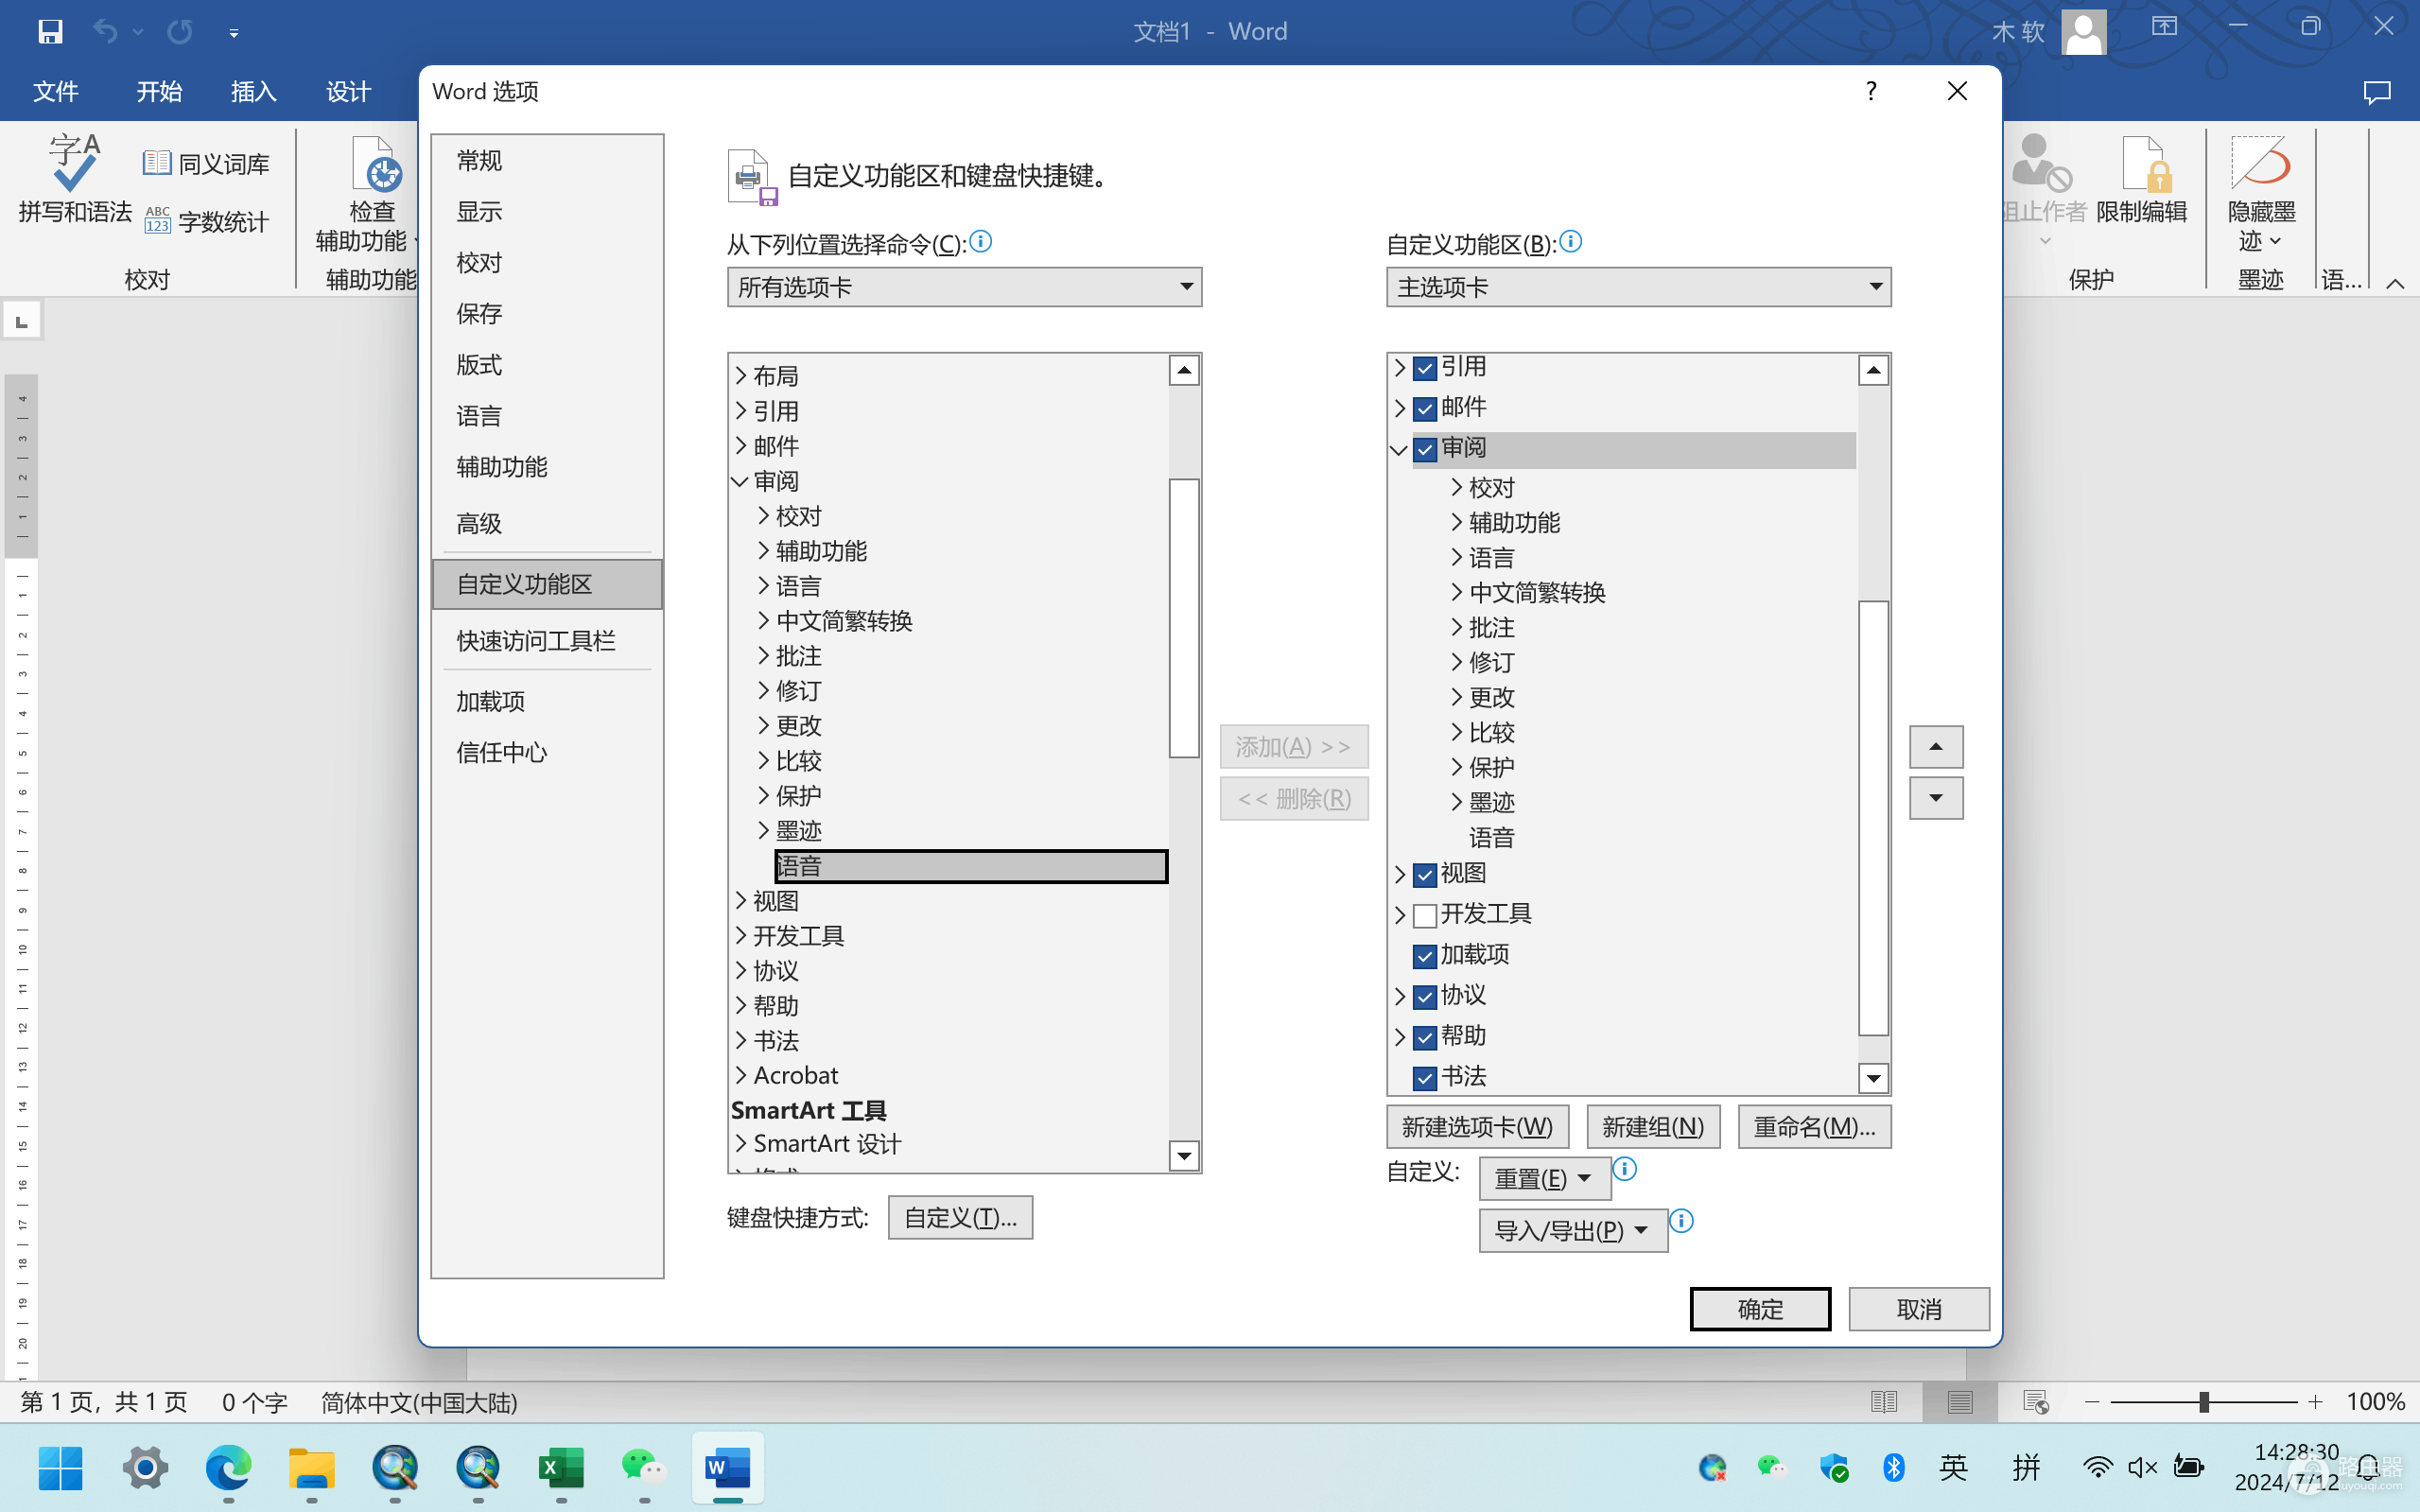Collapse the ribbon with the caret icon
This screenshot has width=2420, height=1512.
(2395, 284)
